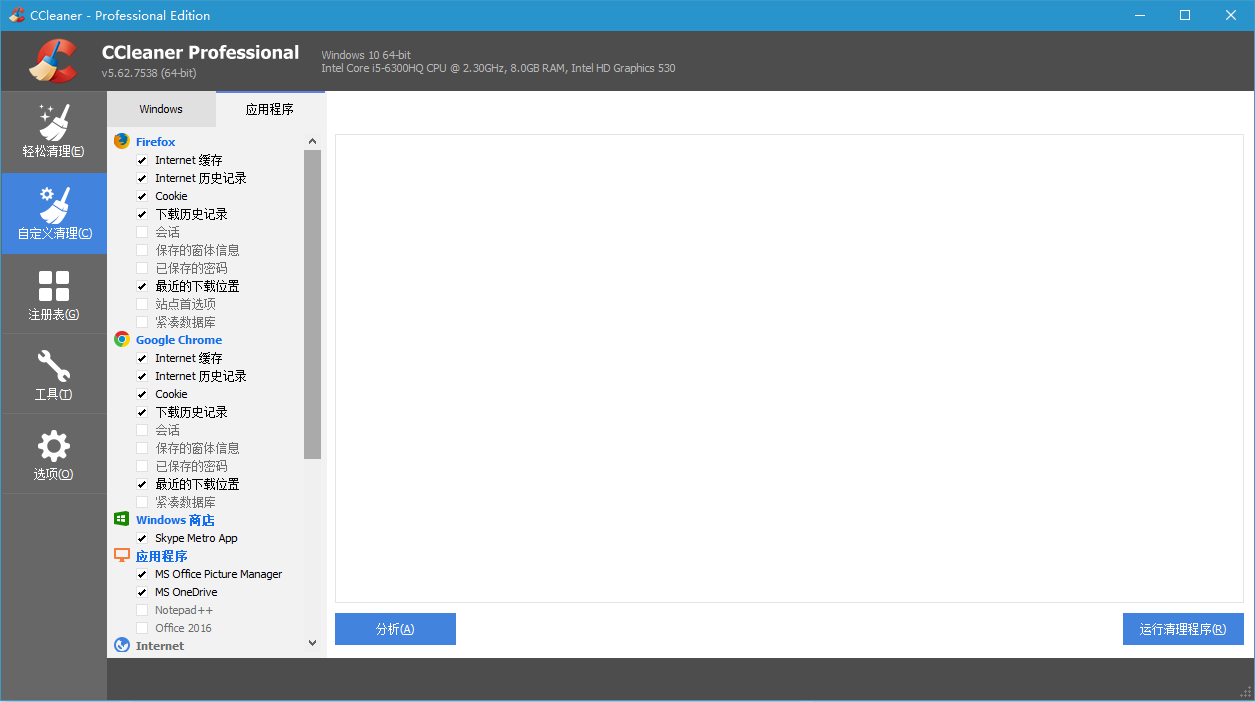The image size is (1255, 702).
Task: Click the 应用程序 monitor category icon
Action: (122, 555)
